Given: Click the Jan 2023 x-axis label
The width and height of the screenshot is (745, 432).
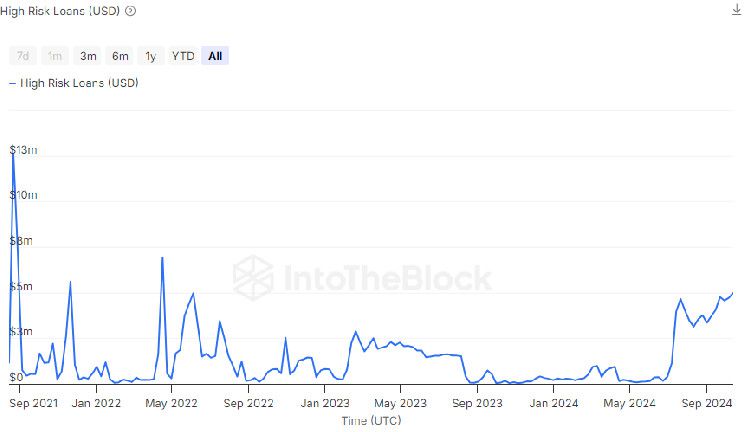Looking at the screenshot, I should (x=325, y=404).
